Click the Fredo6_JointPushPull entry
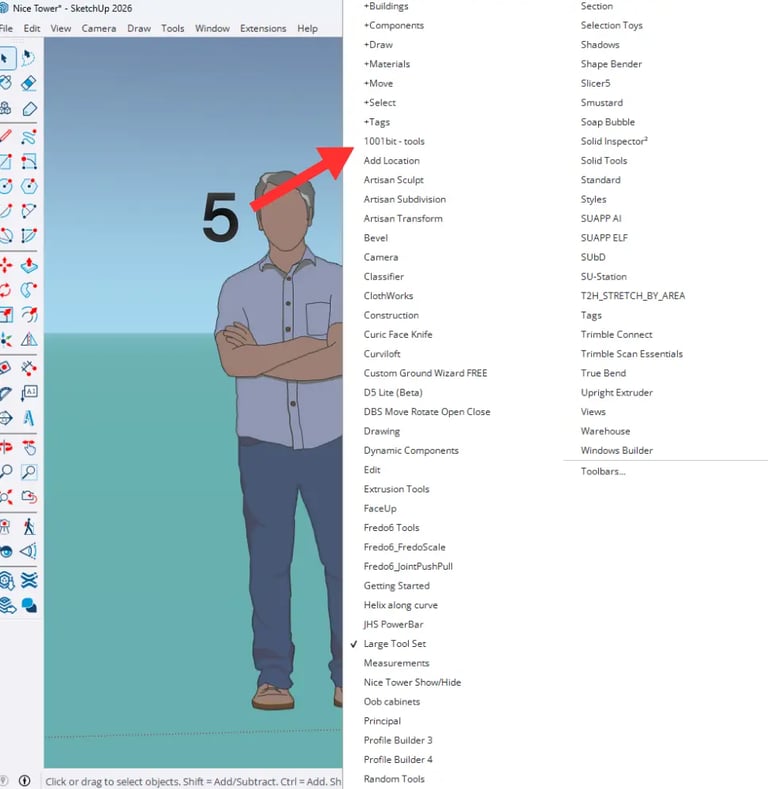Viewport: 768px width, 789px height. (408, 567)
